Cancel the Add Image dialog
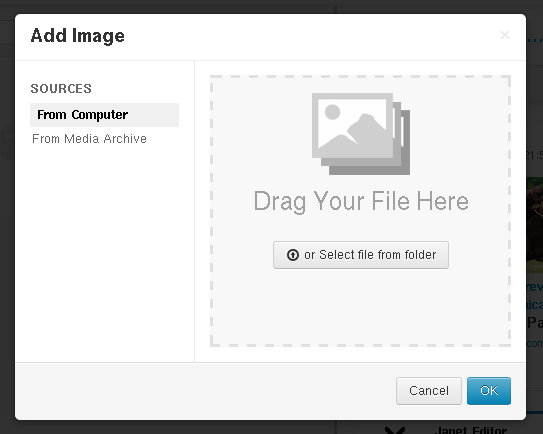543x434 pixels. pos(429,391)
